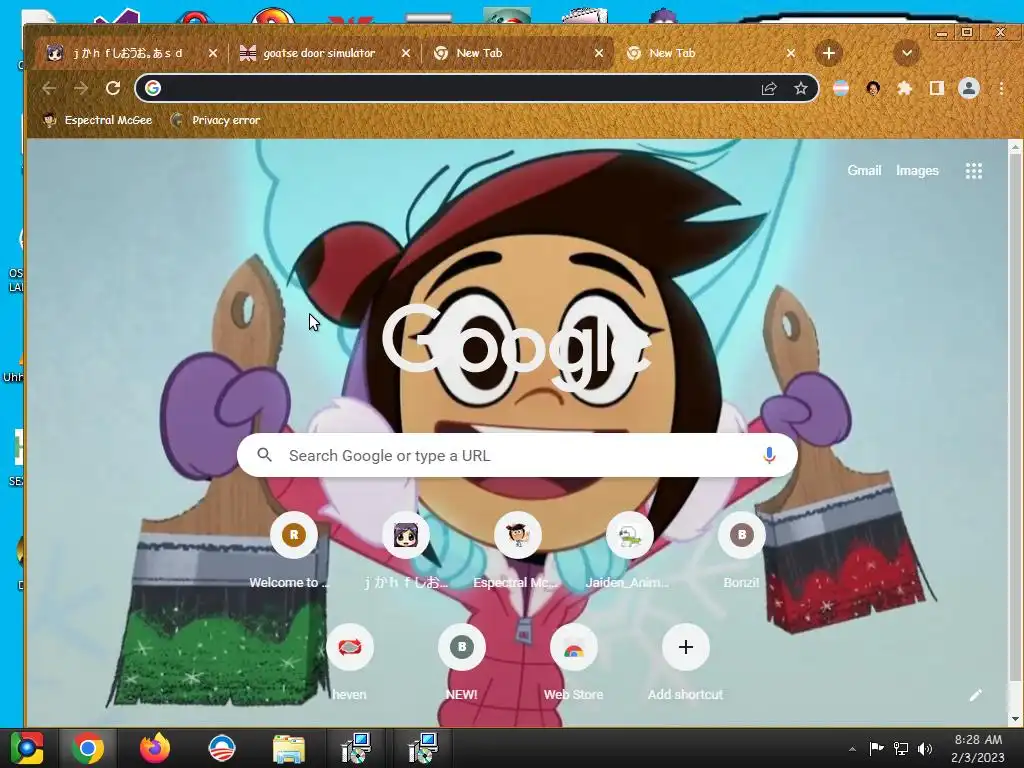Click the first installer taskbar icon
This screenshot has width=1024, height=768.
click(357, 748)
